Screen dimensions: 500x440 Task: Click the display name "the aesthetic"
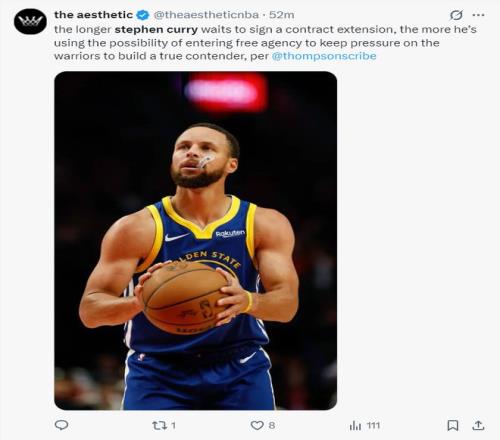tap(93, 15)
